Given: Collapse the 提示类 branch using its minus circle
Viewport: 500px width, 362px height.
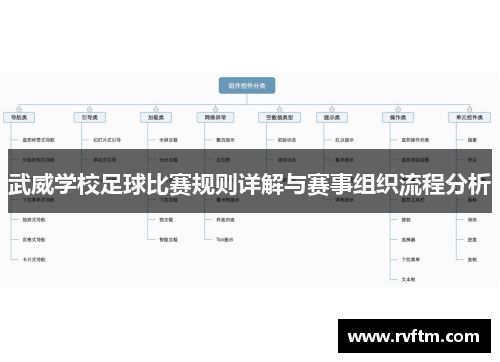Looking at the screenshot, I should pos(332,109).
